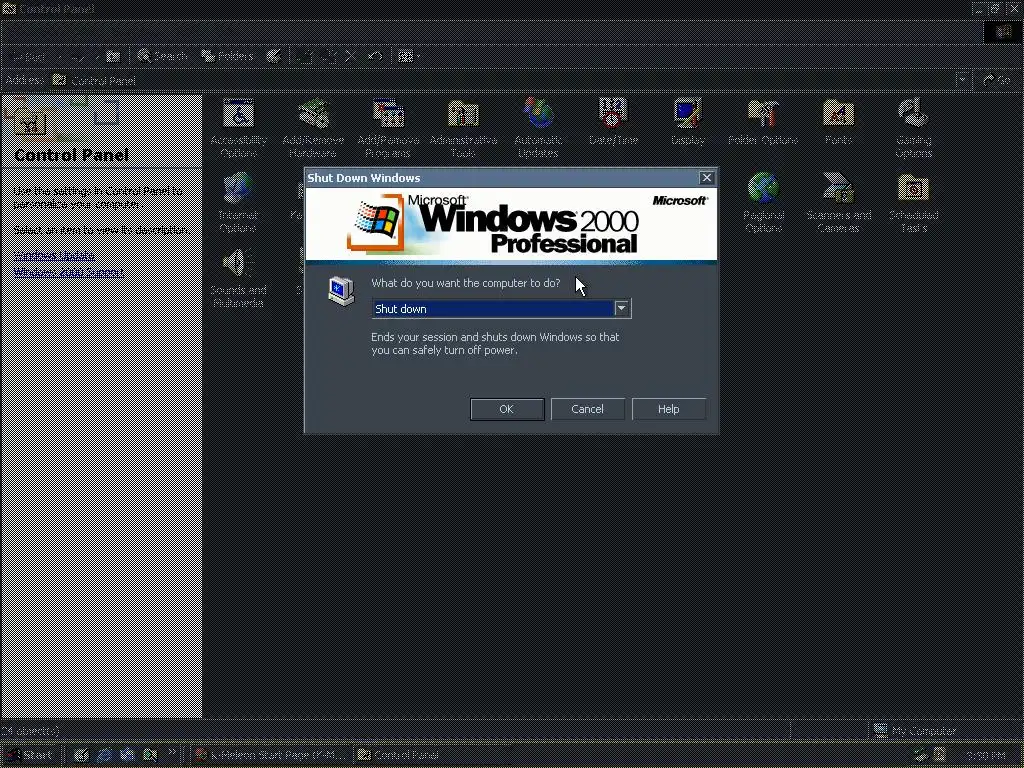Viewport: 1024px width, 768px height.
Task: Open the shutdown action dropdown arrow
Action: pyautogui.click(x=622, y=308)
